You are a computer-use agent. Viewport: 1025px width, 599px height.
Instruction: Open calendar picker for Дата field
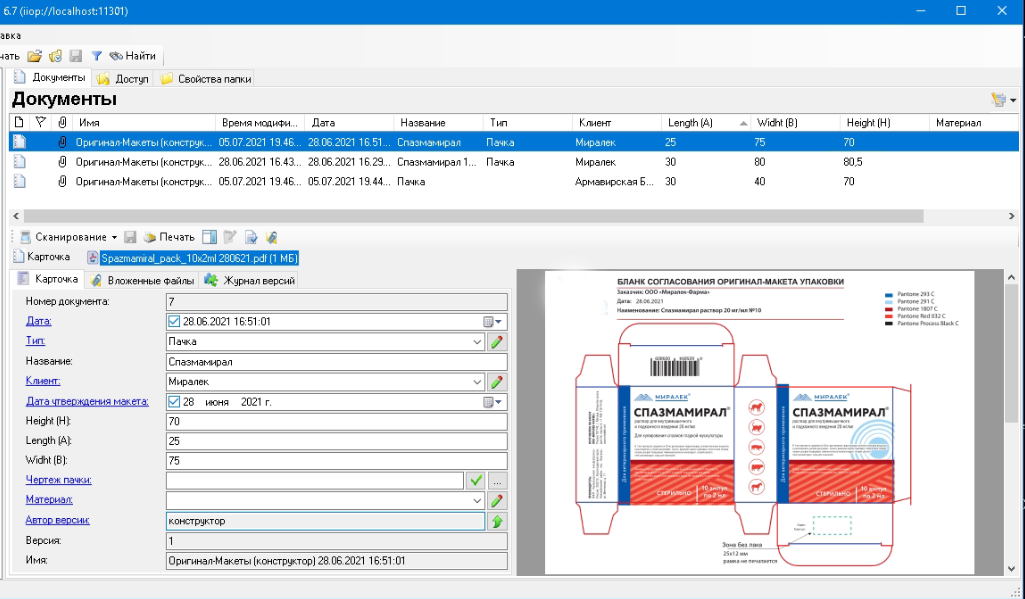click(x=494, y=322)
